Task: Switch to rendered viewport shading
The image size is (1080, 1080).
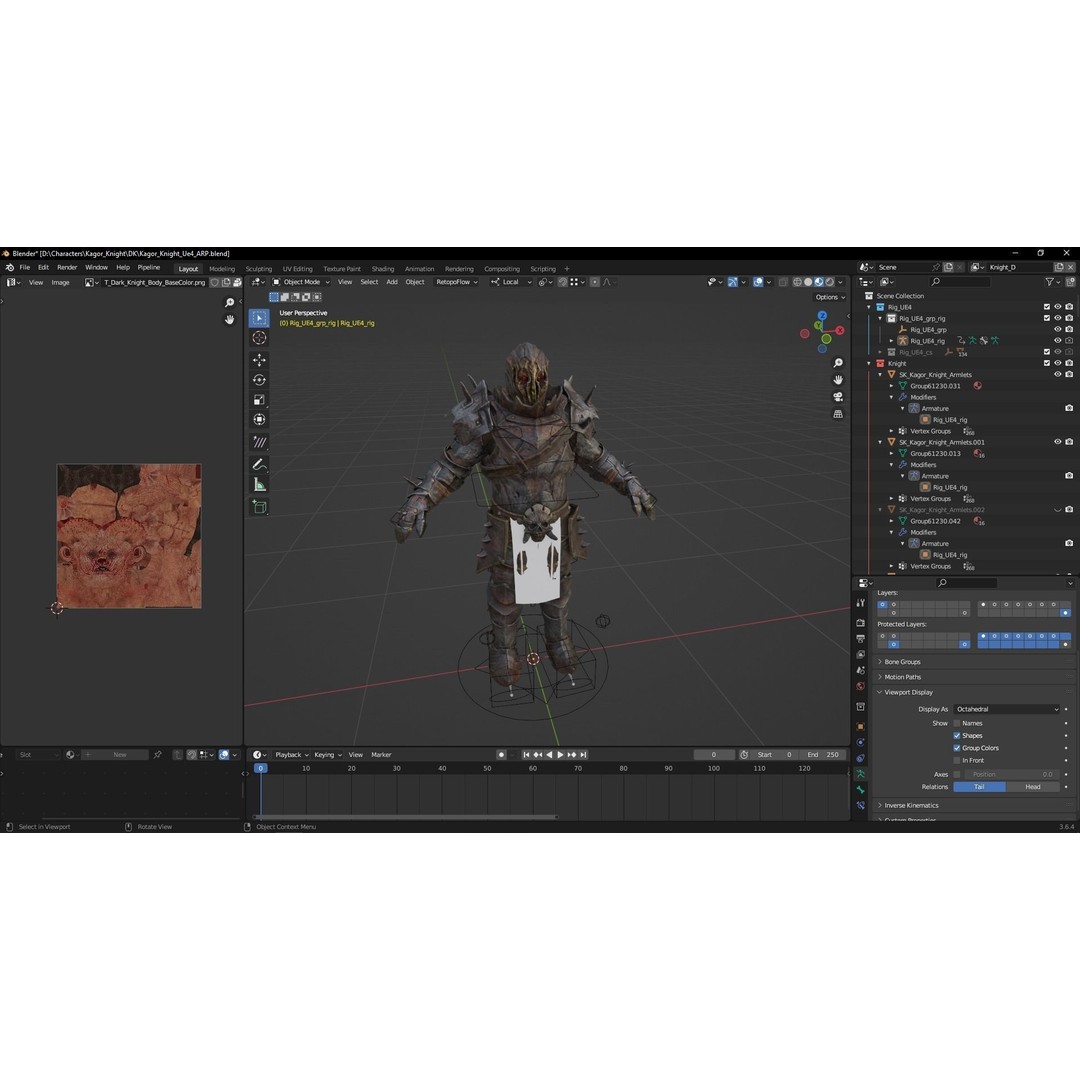Action: click(x=830, y=282)
